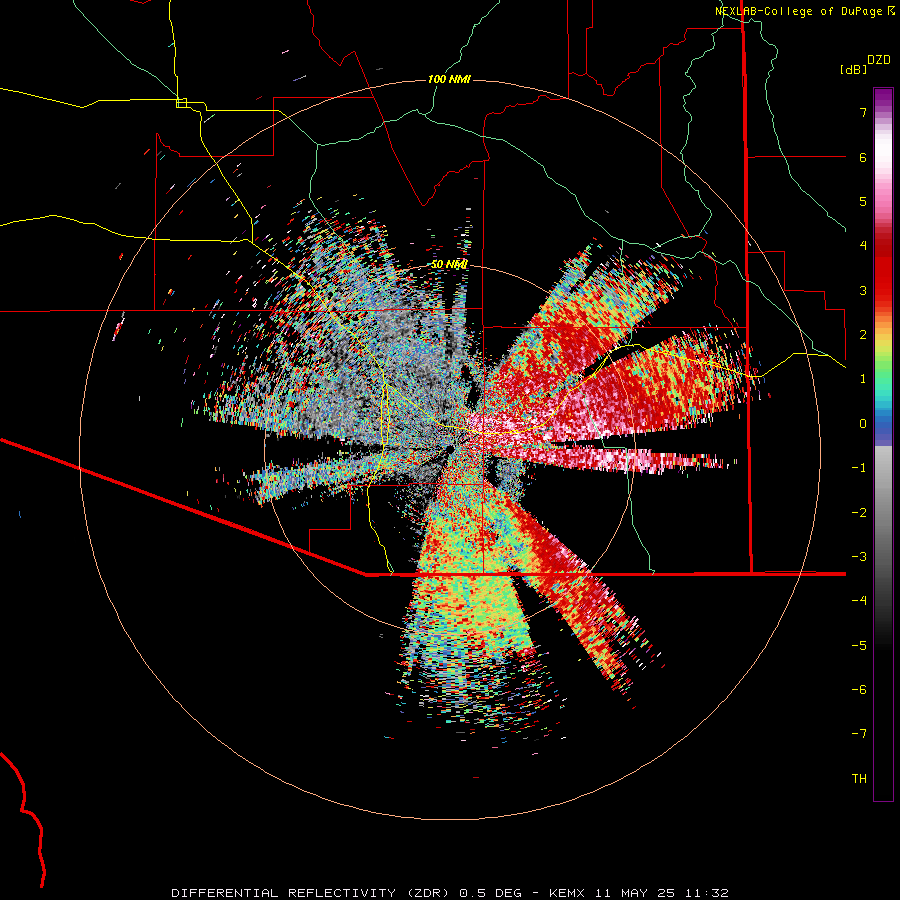Click the small yellow square city marker

181,103
